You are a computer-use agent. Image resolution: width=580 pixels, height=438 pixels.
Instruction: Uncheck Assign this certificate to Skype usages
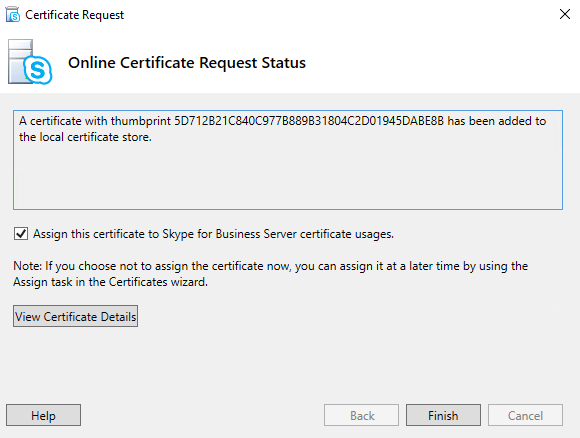tap(21, 234)
